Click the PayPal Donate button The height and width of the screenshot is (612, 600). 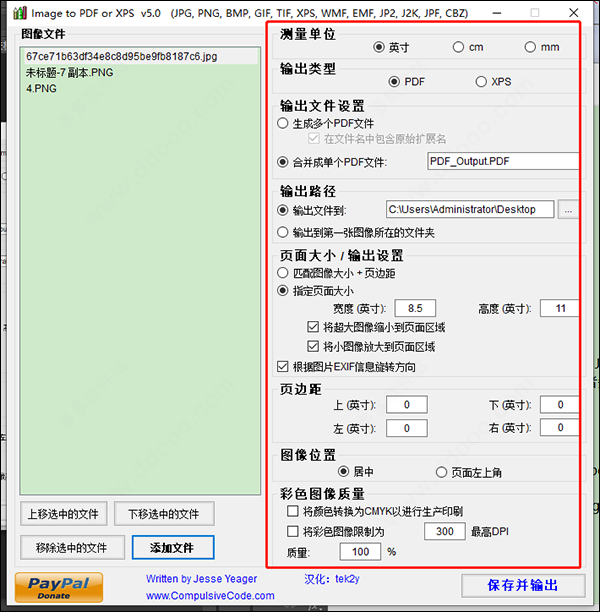point(59,587)
